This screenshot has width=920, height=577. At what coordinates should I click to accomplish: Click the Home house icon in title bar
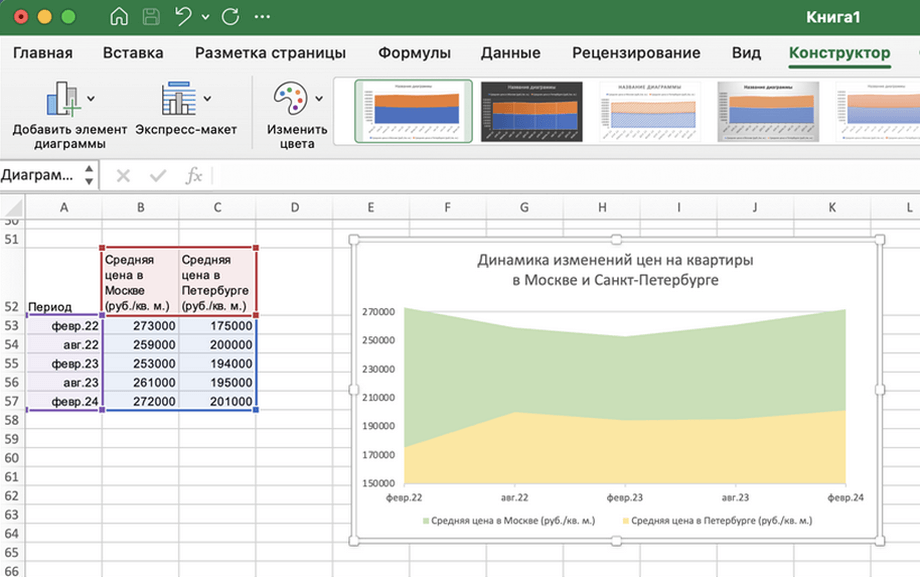click(119, 16)
